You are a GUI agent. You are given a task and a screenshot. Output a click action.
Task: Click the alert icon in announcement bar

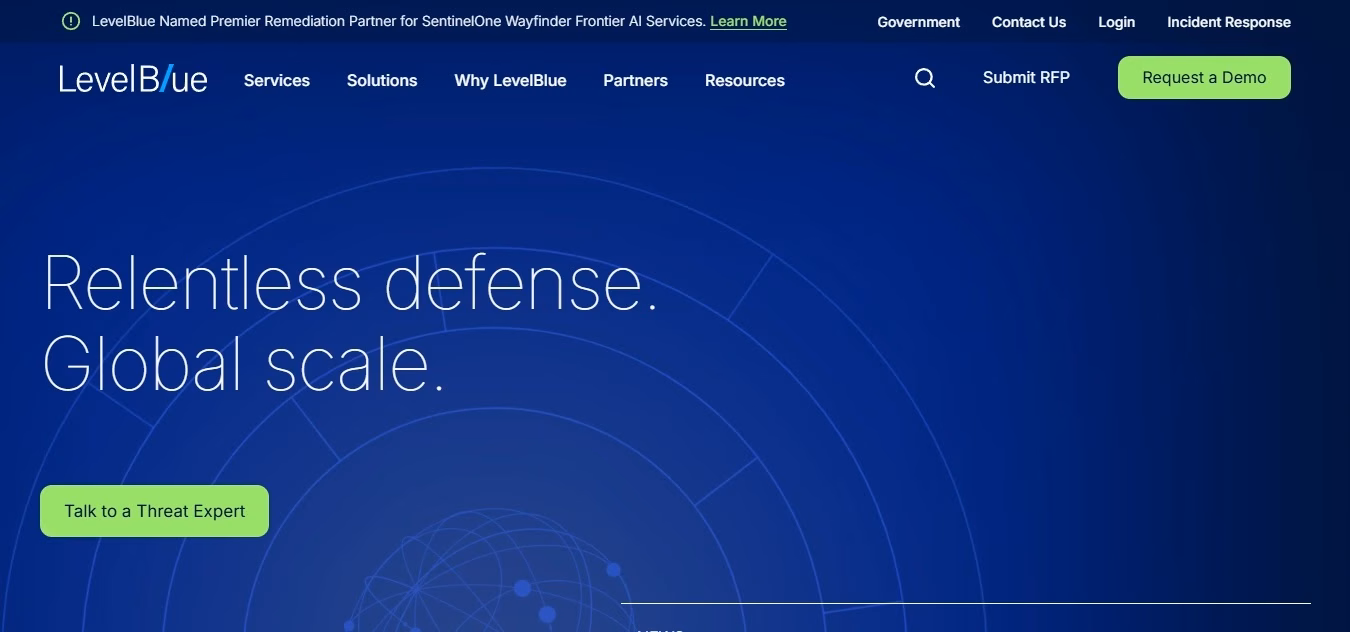tap(71, 21)
